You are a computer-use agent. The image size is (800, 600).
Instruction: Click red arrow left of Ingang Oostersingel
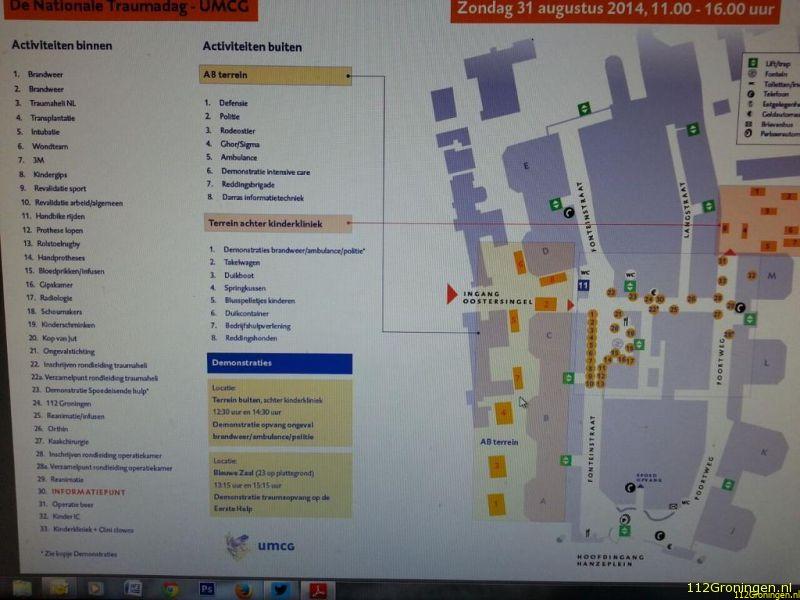pyautogui.click(x=449, y=293)
